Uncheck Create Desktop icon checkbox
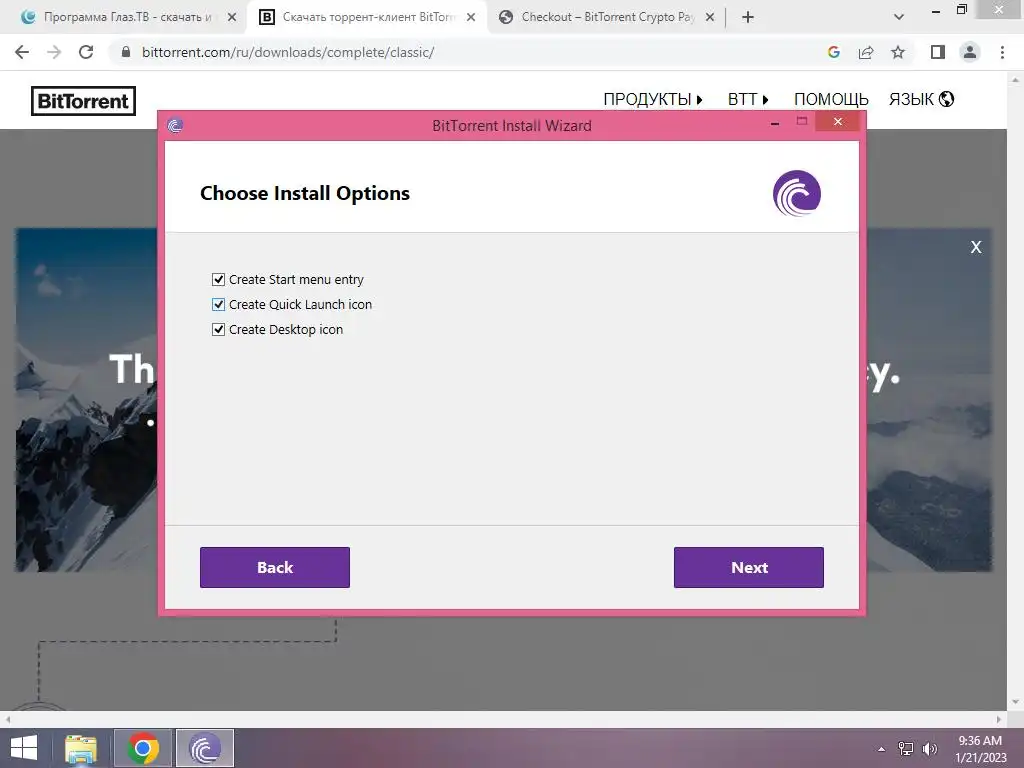The width and height of the screenshot is (1024, 768). point(218,329)
